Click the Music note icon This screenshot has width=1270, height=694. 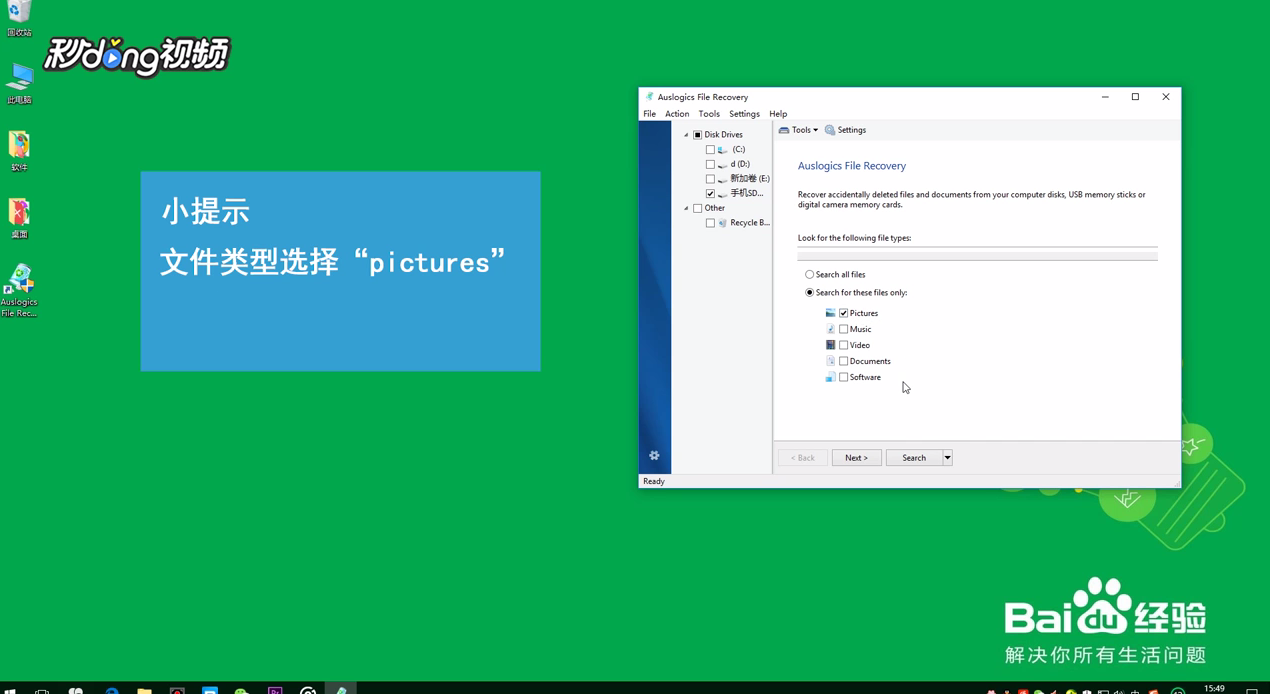(x=830, y=329)
